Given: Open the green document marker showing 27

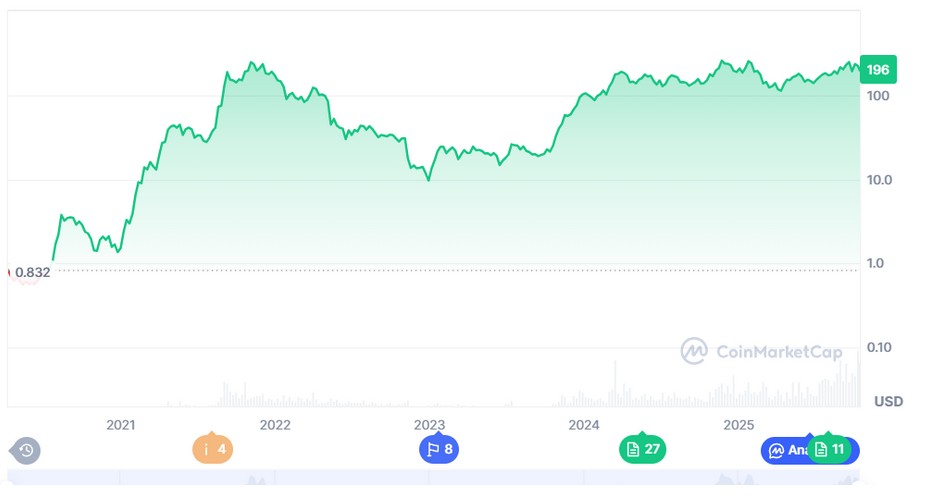Looking at the screenshot, I should [642, 450].
